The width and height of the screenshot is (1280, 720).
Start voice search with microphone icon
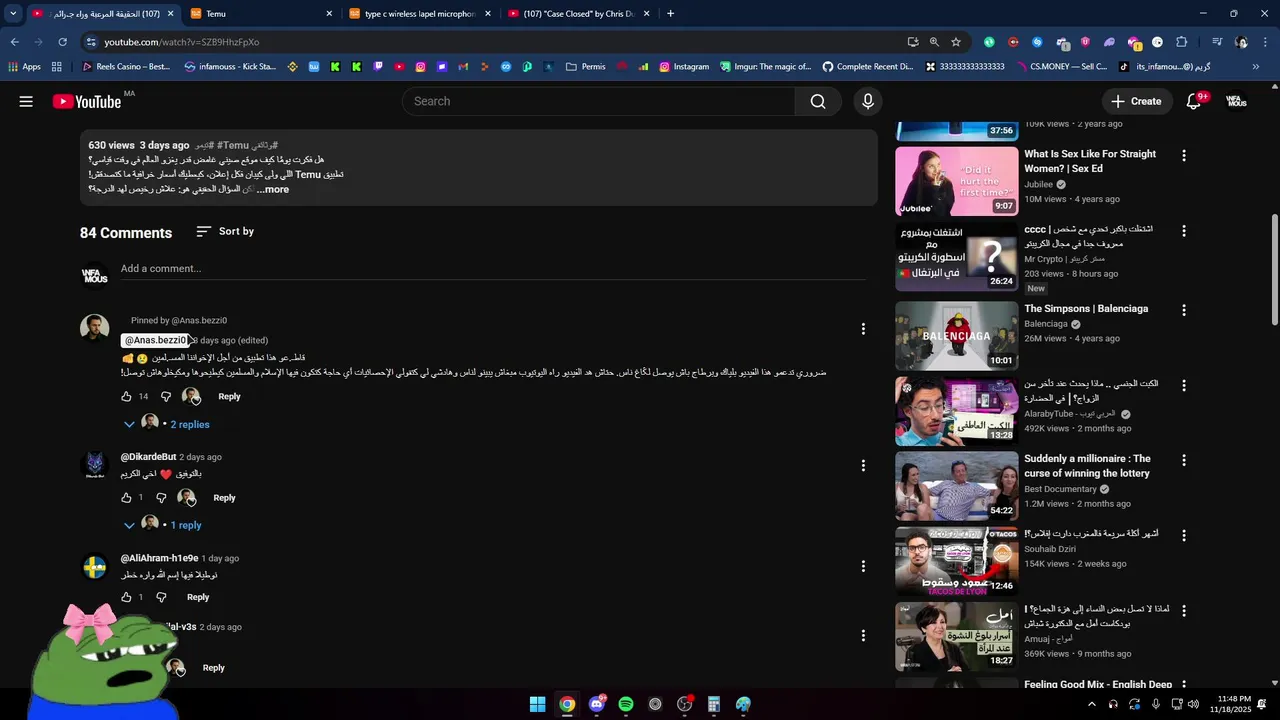868,101
